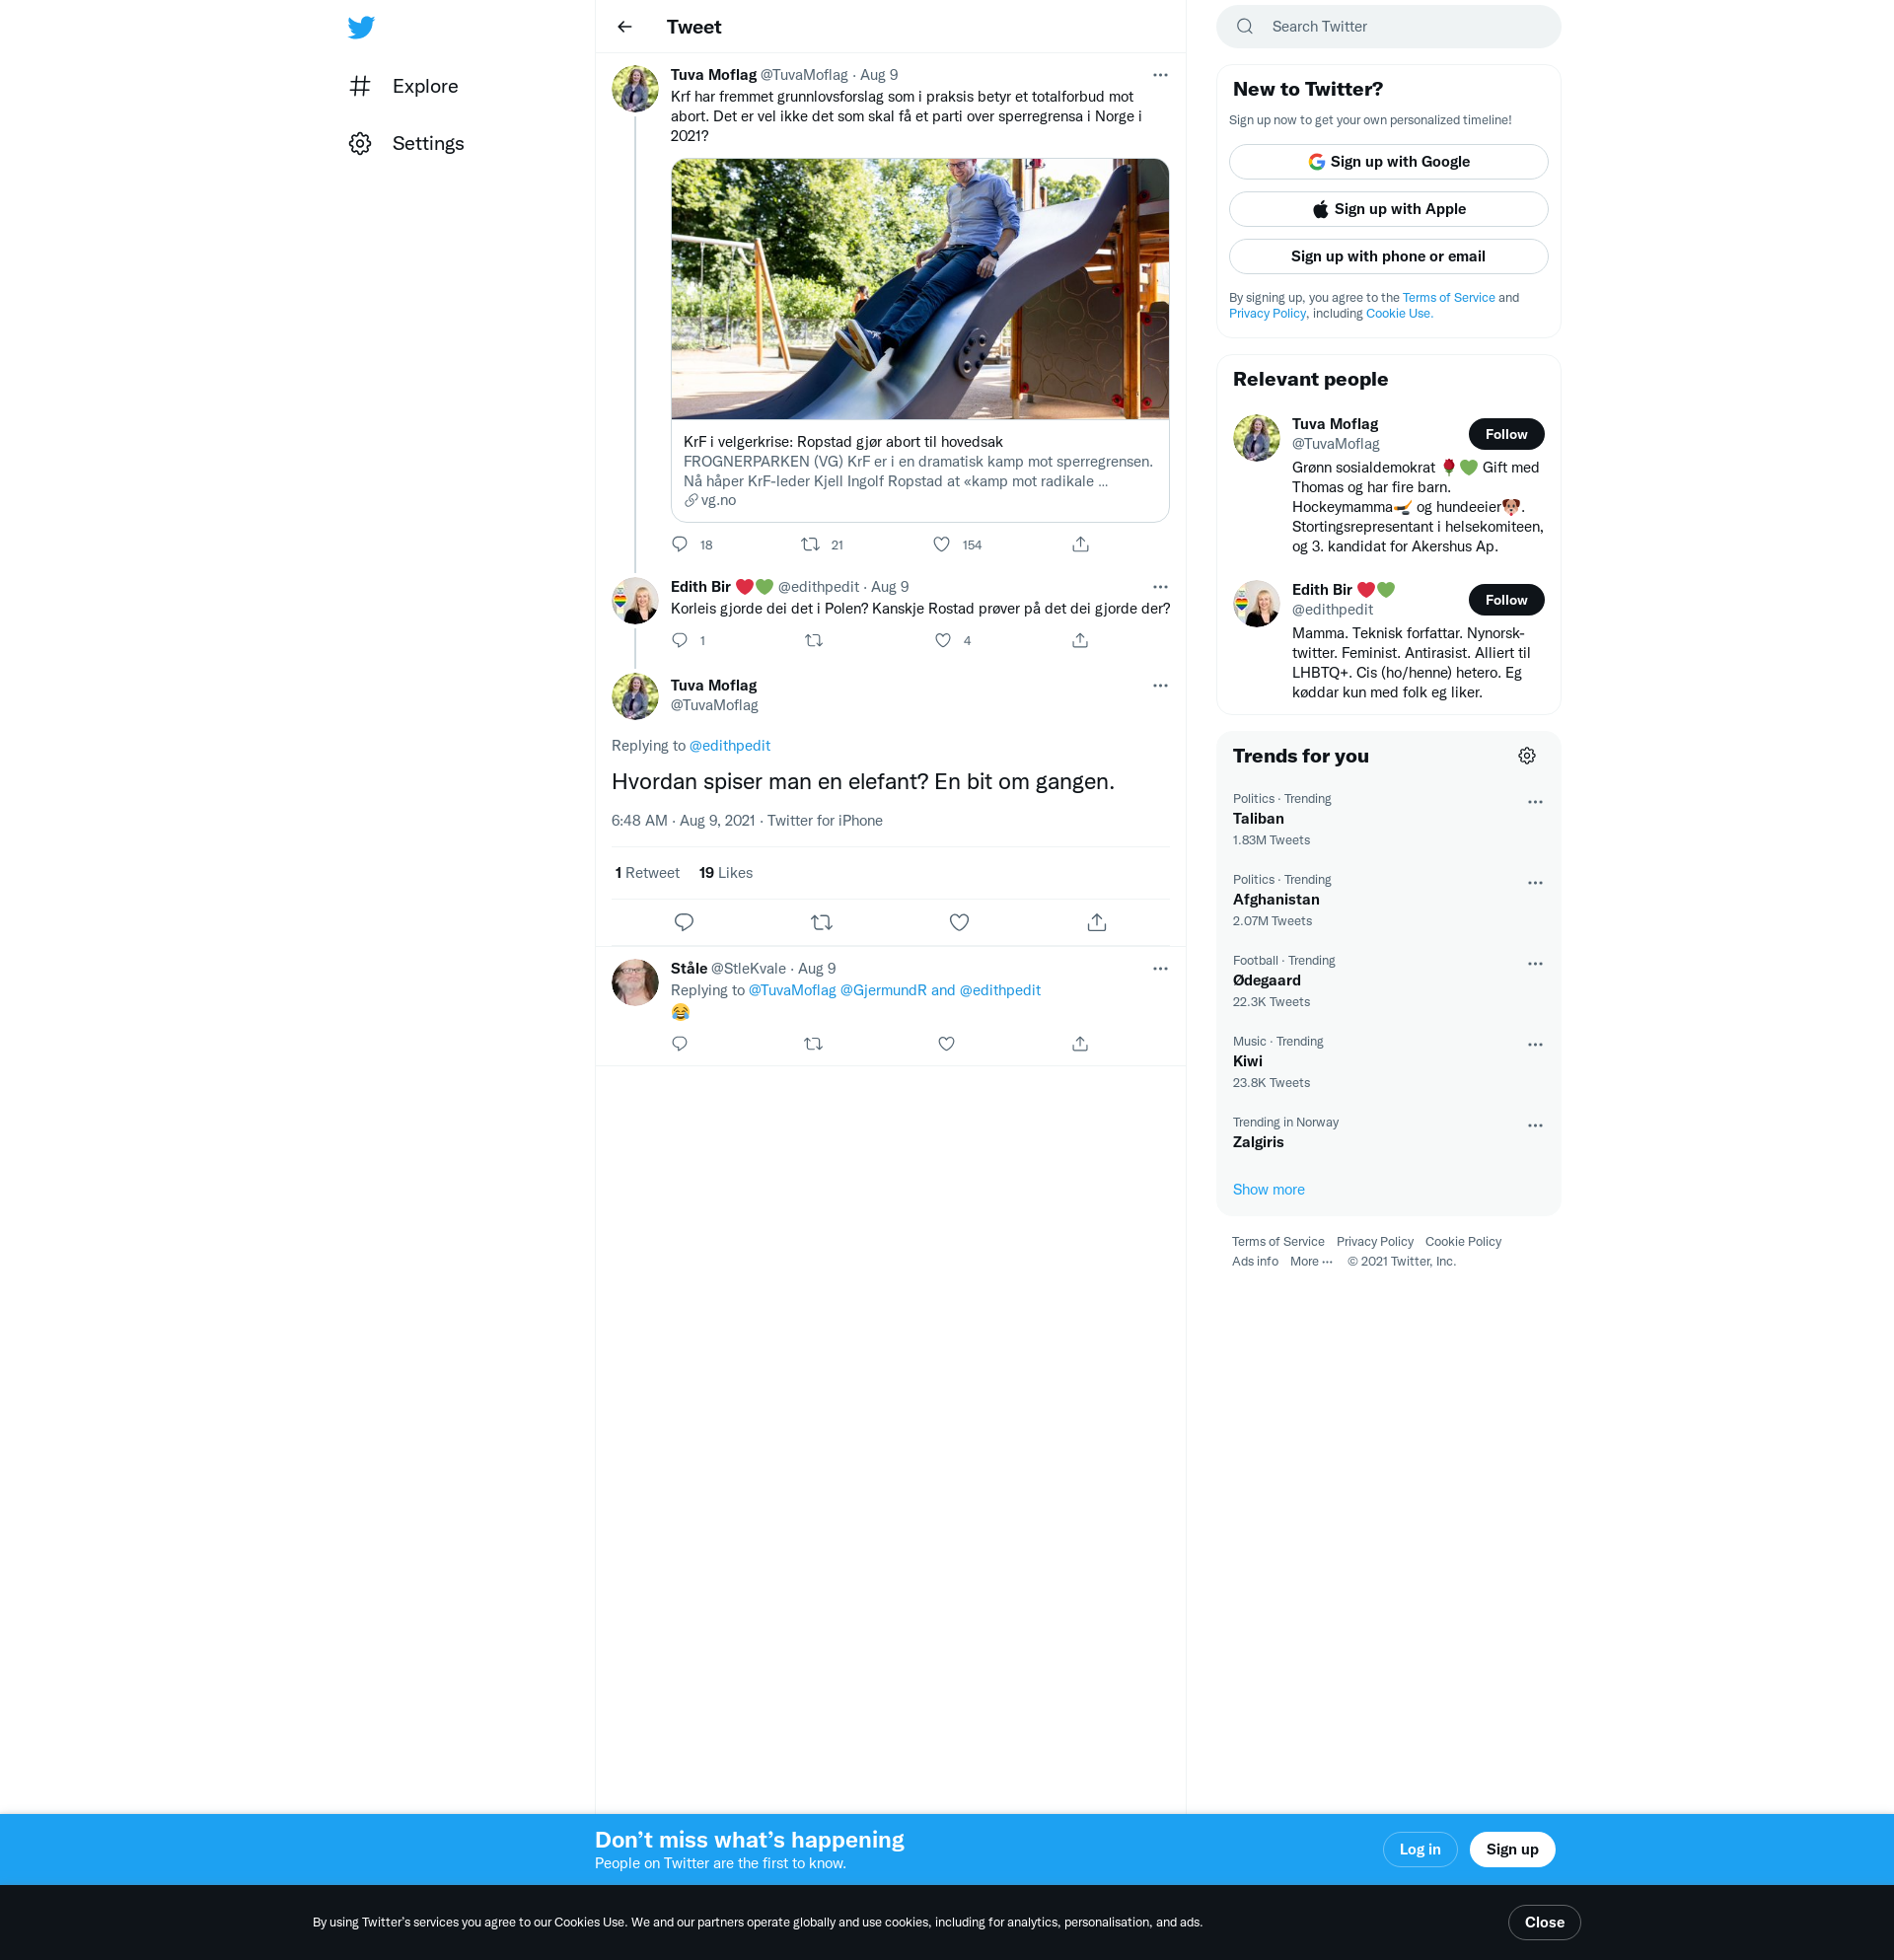The height and width of the screenshot is (1960, 1894).
Task: Open Explore from the sidebar
Action: pos(403,86)
